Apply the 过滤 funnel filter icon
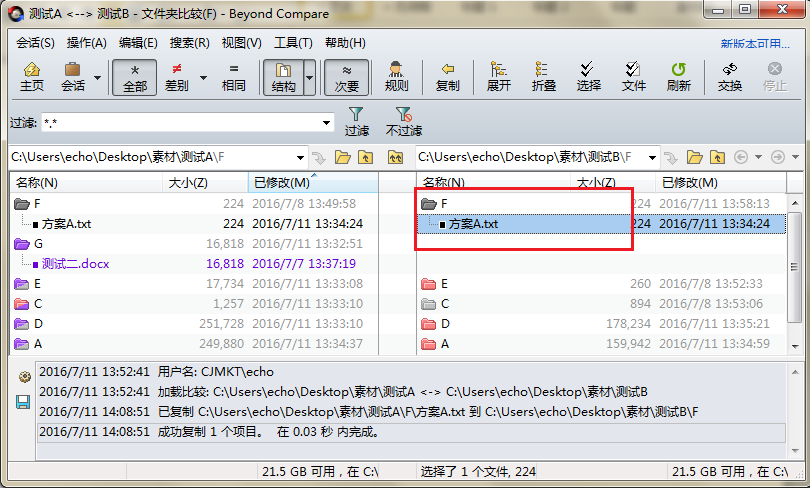The height and width of the screenshot is (488, 810). [x=356, y=122]
